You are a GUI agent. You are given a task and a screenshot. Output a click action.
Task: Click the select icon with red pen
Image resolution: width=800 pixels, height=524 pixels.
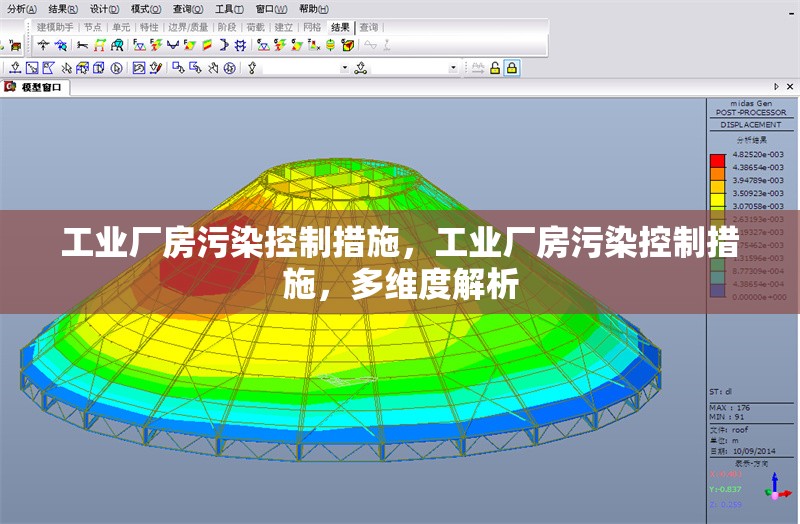(156, 68)
